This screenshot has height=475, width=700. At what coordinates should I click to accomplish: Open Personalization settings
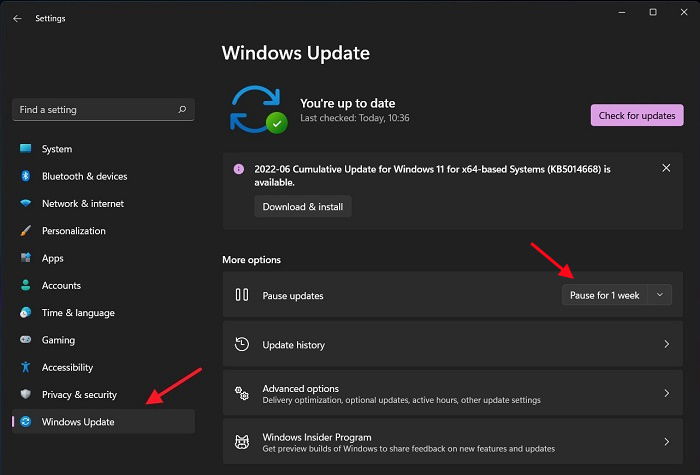pos(104,231)
